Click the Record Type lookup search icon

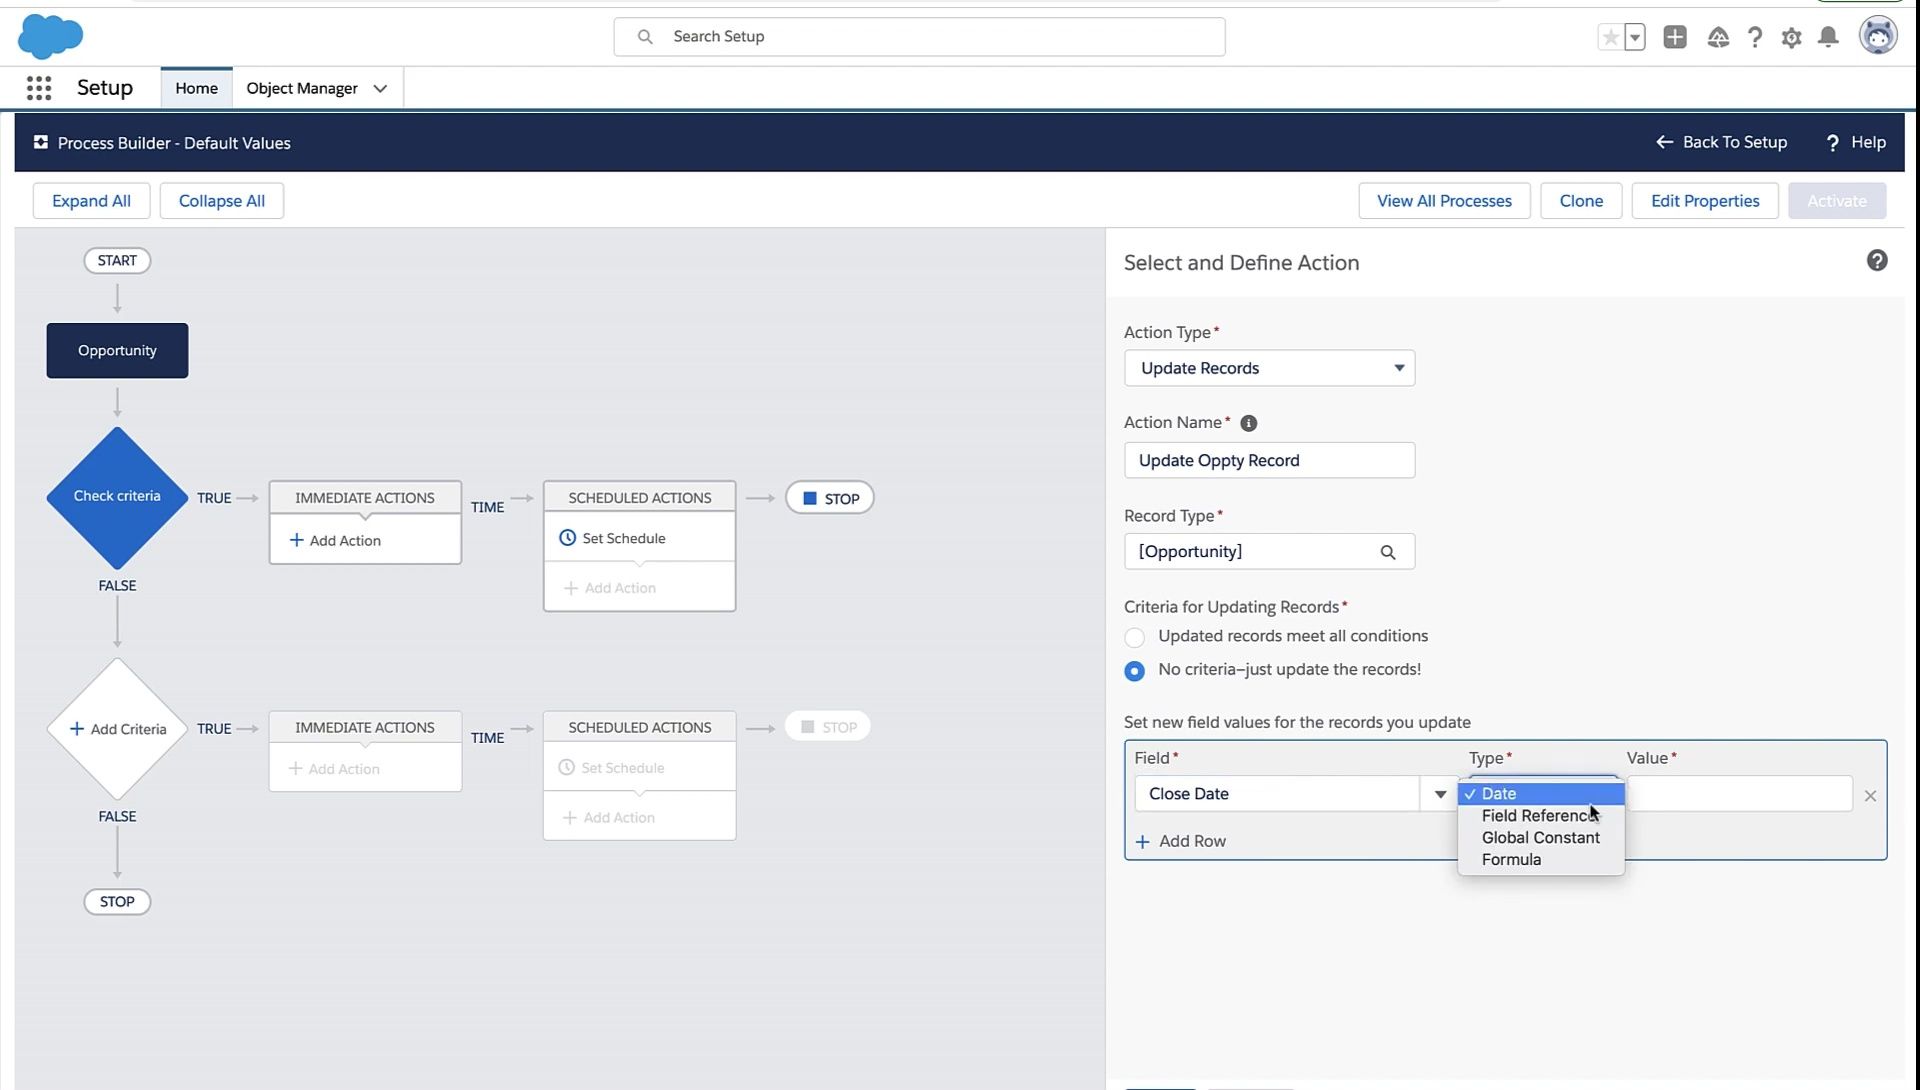click(x=1388, y=552)
